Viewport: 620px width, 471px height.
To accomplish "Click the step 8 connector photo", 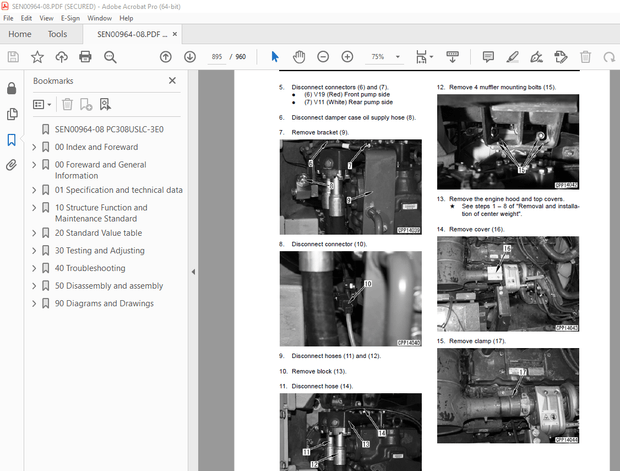I will 350,299.
